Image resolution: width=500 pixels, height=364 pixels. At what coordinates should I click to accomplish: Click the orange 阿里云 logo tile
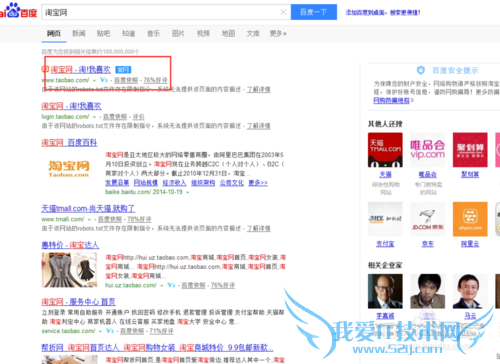470,219
